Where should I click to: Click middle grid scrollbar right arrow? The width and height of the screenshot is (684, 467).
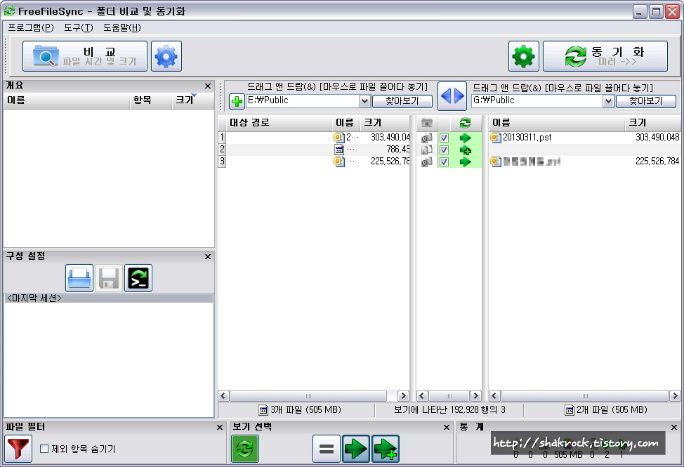click(475, 396)
